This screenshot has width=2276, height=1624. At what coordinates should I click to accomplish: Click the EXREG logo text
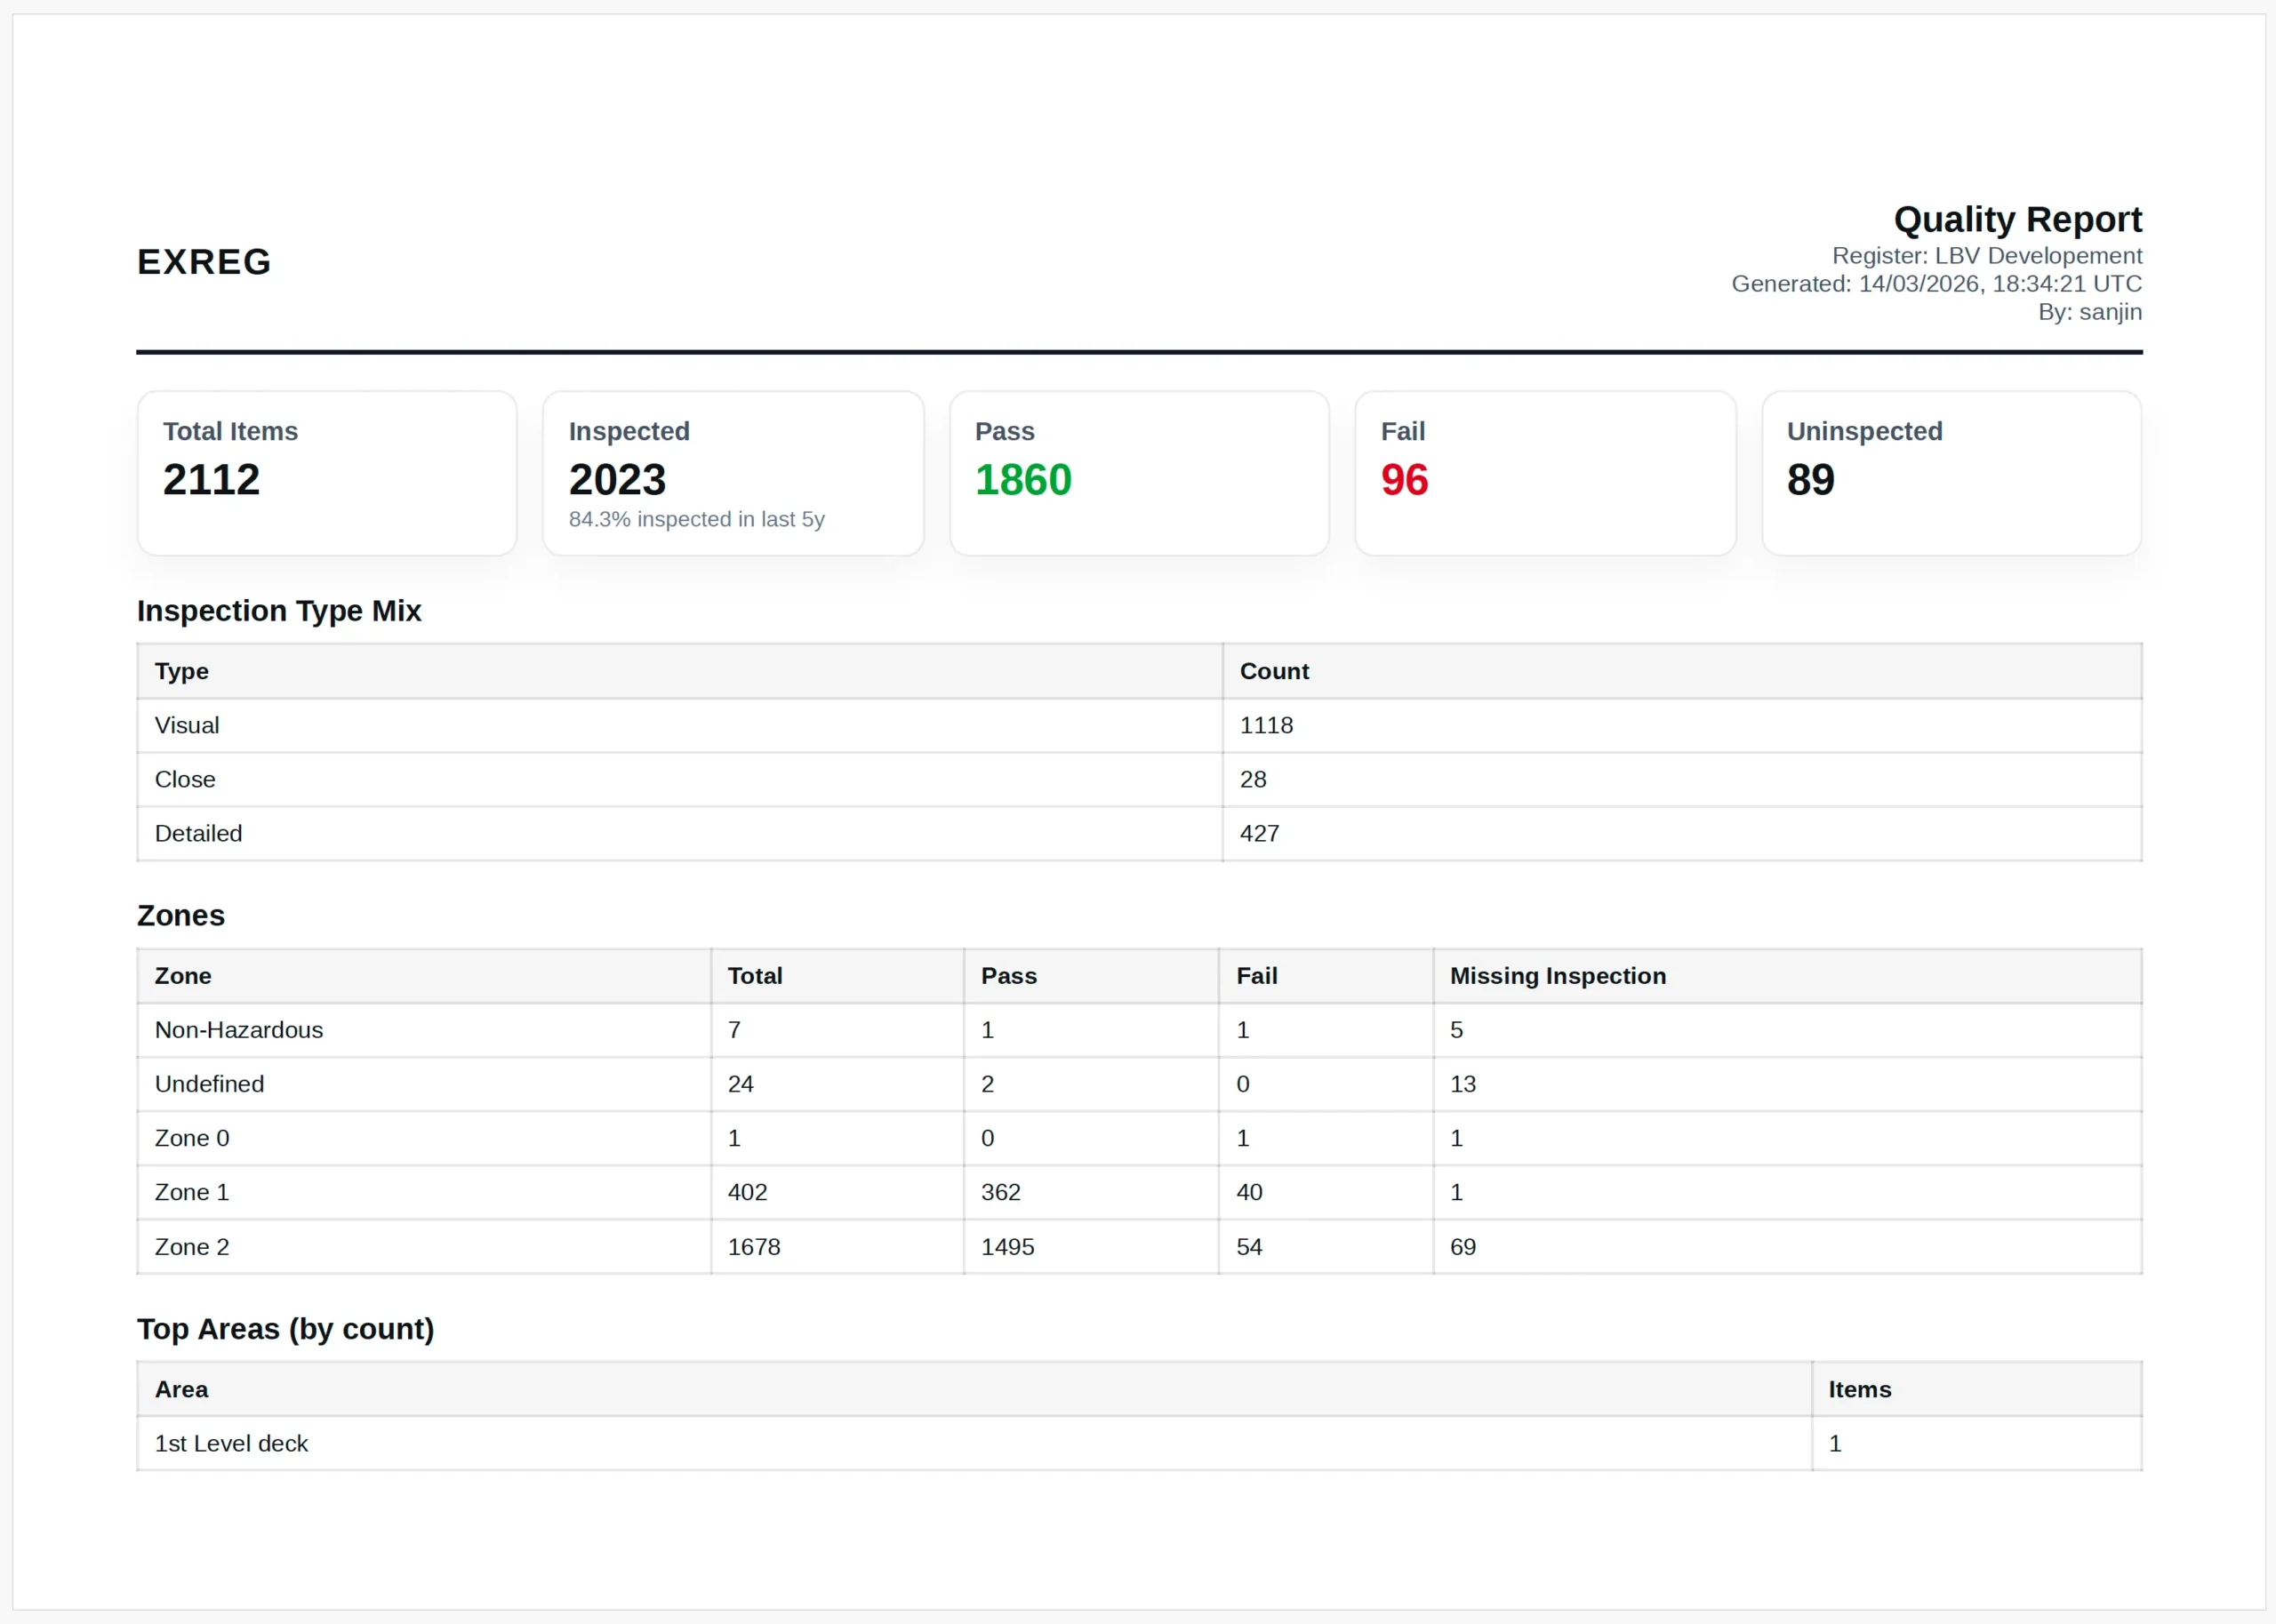click(x=204, y=262)
